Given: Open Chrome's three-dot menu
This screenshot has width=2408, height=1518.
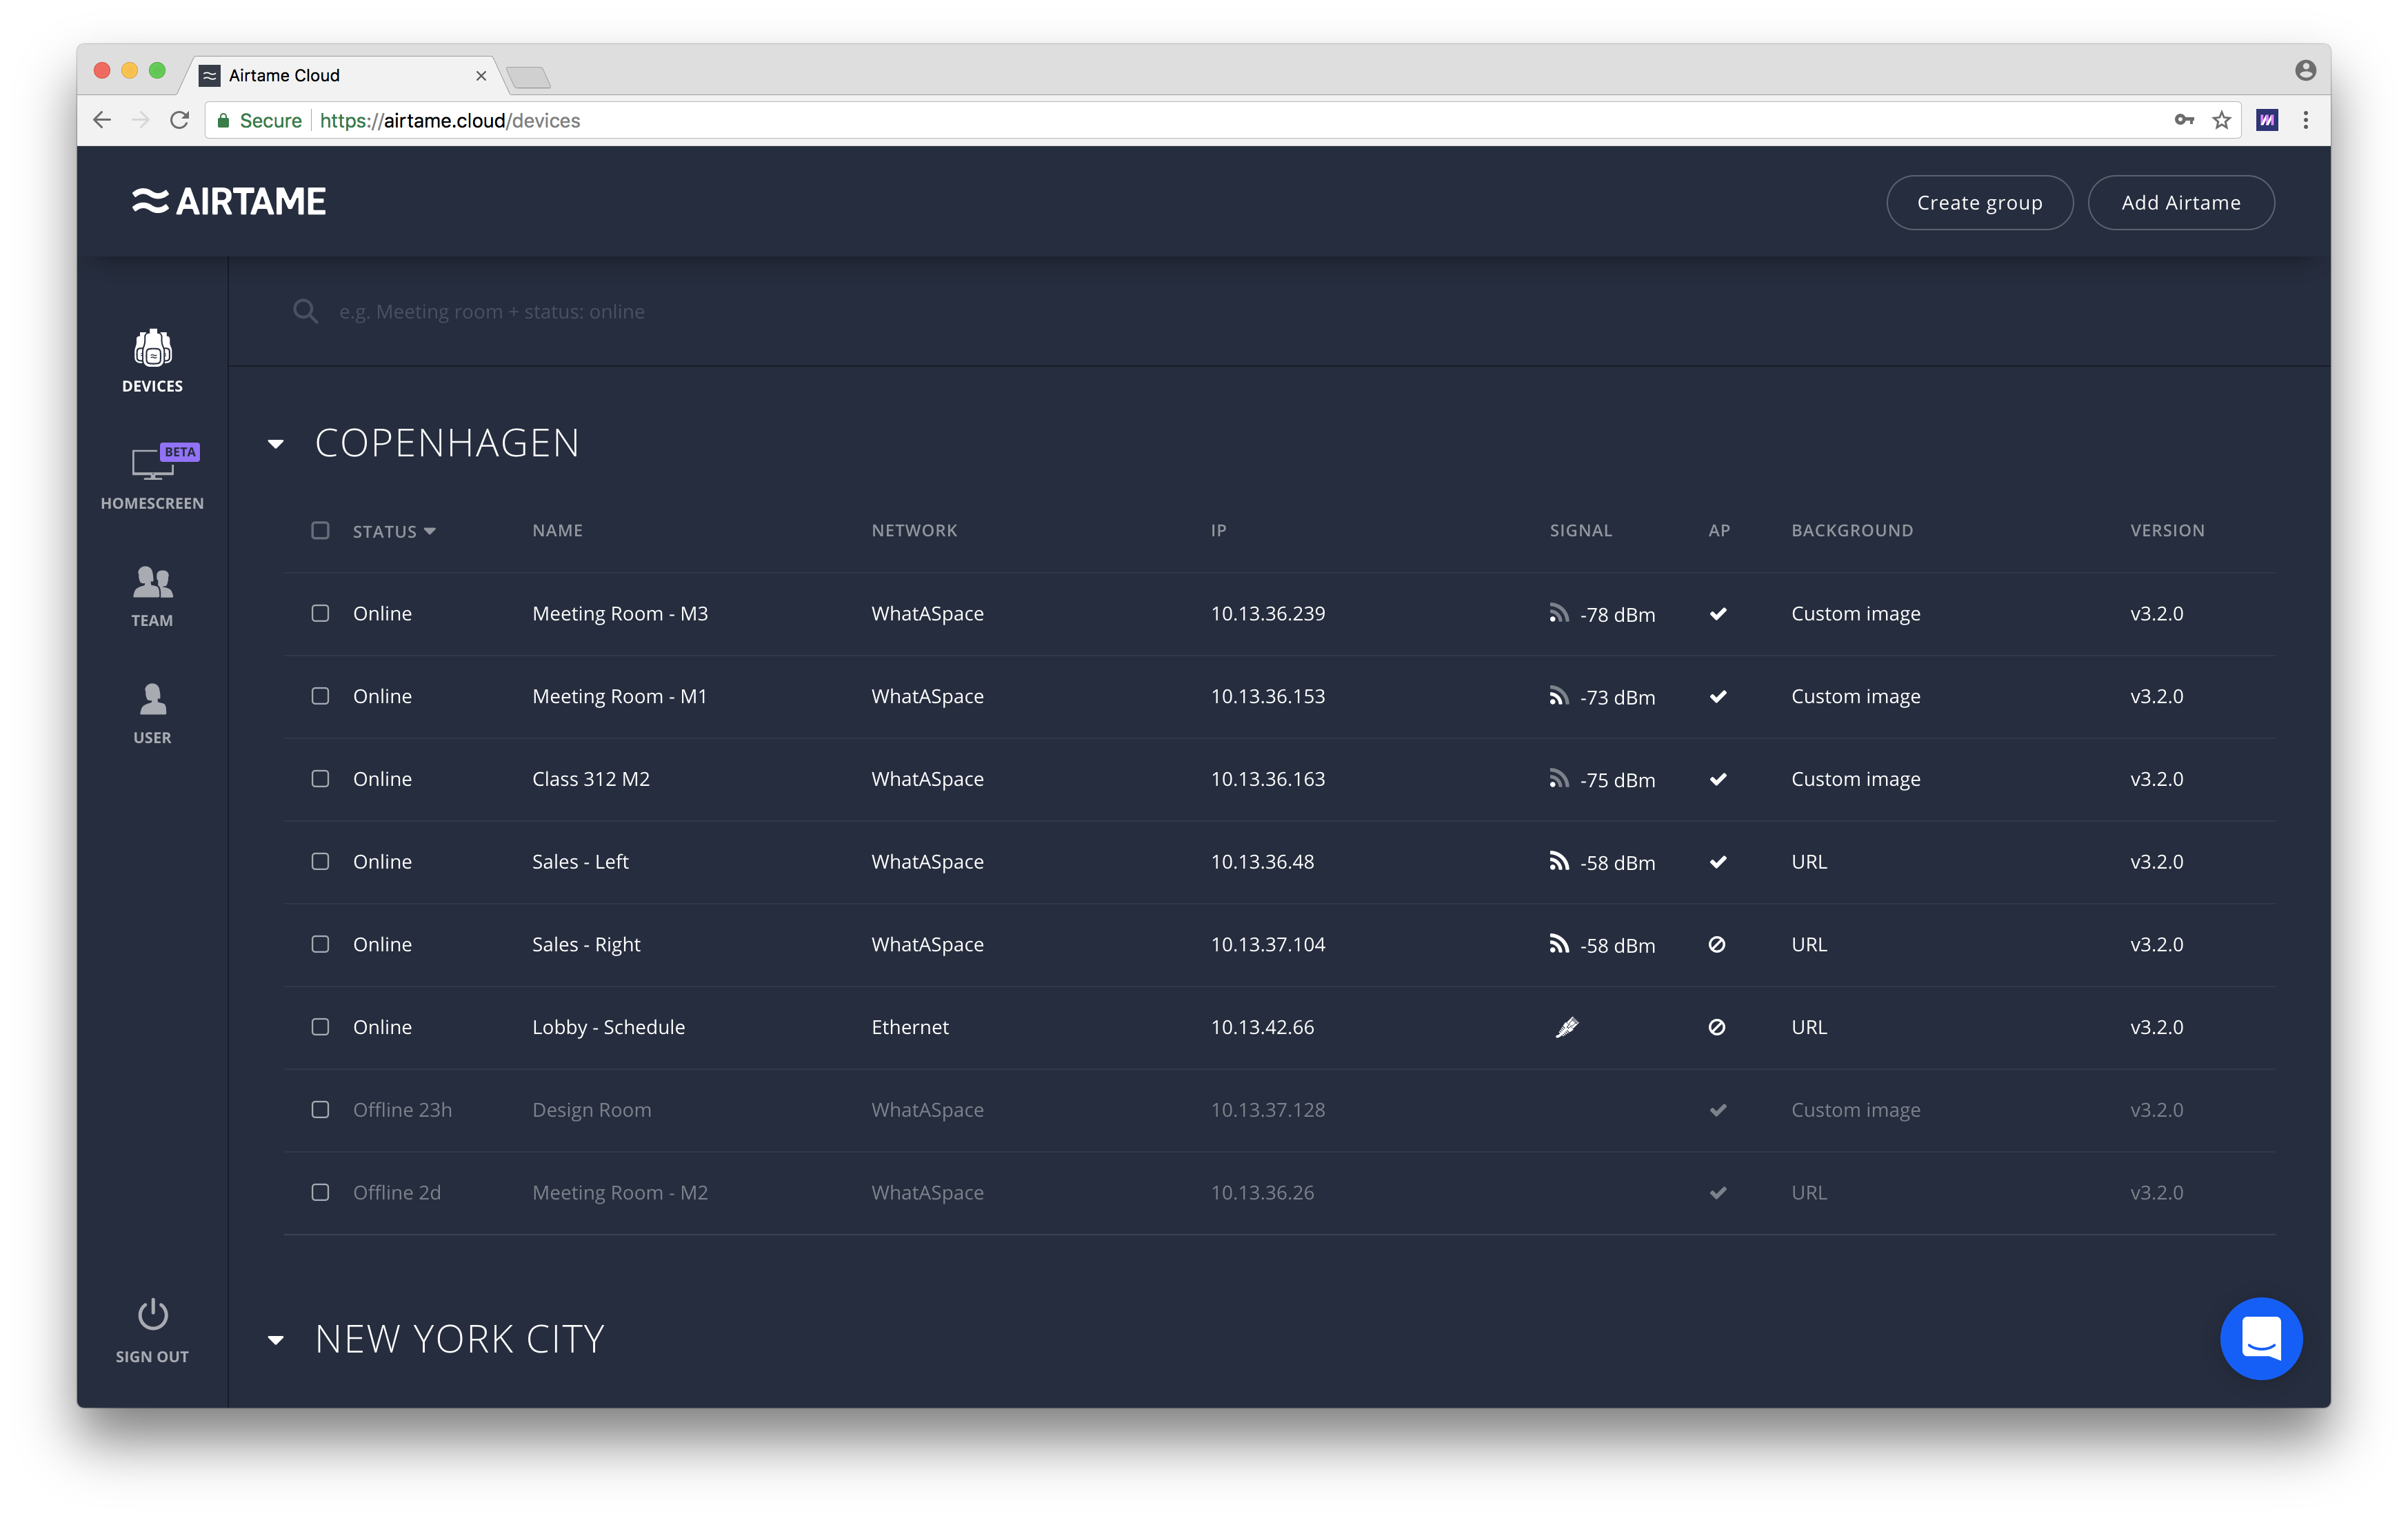Looking at the screenshot, I should [2305, 120].
